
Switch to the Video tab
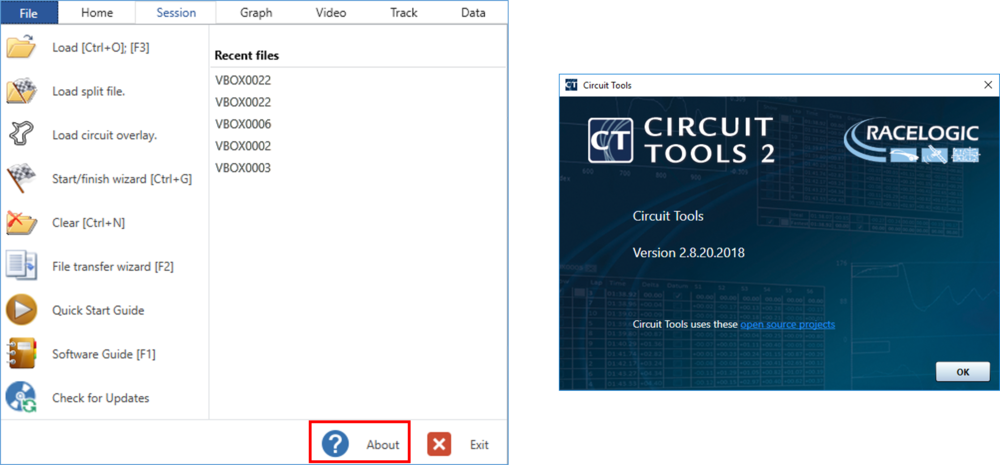pos(331,13)
